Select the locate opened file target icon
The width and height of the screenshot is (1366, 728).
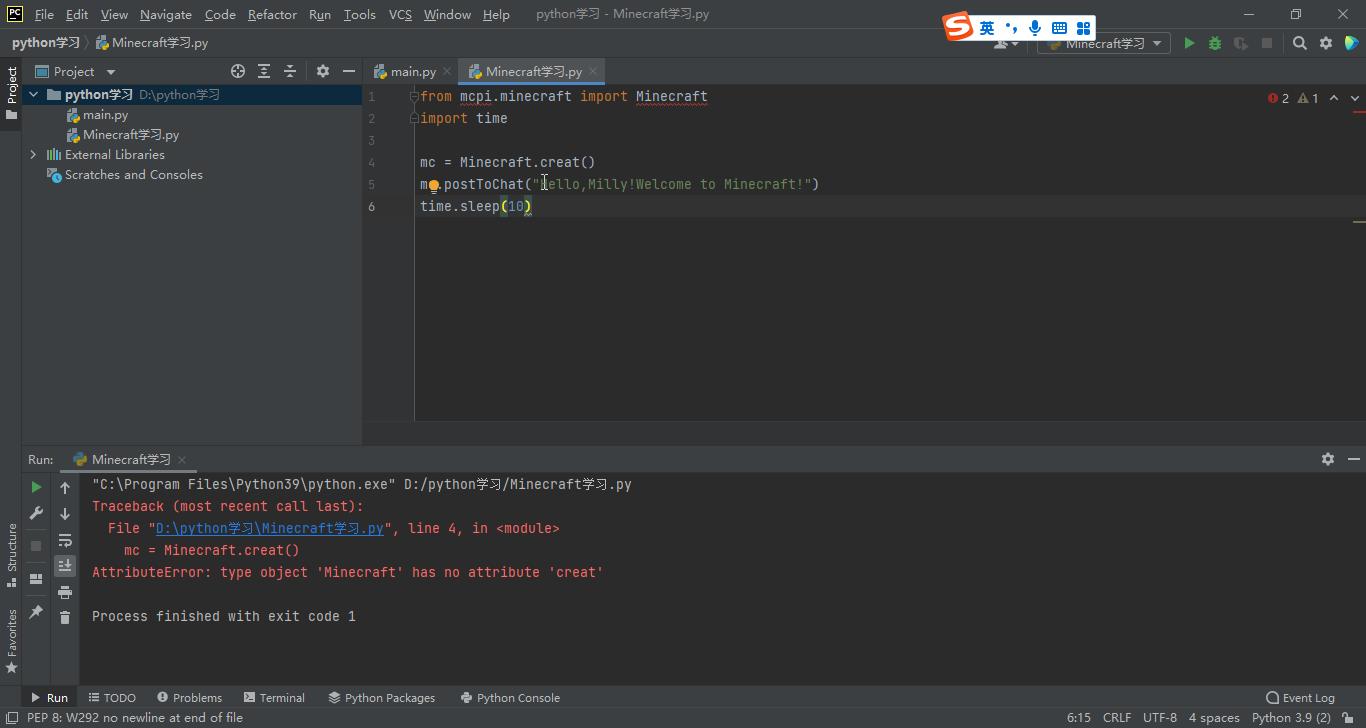238,71
